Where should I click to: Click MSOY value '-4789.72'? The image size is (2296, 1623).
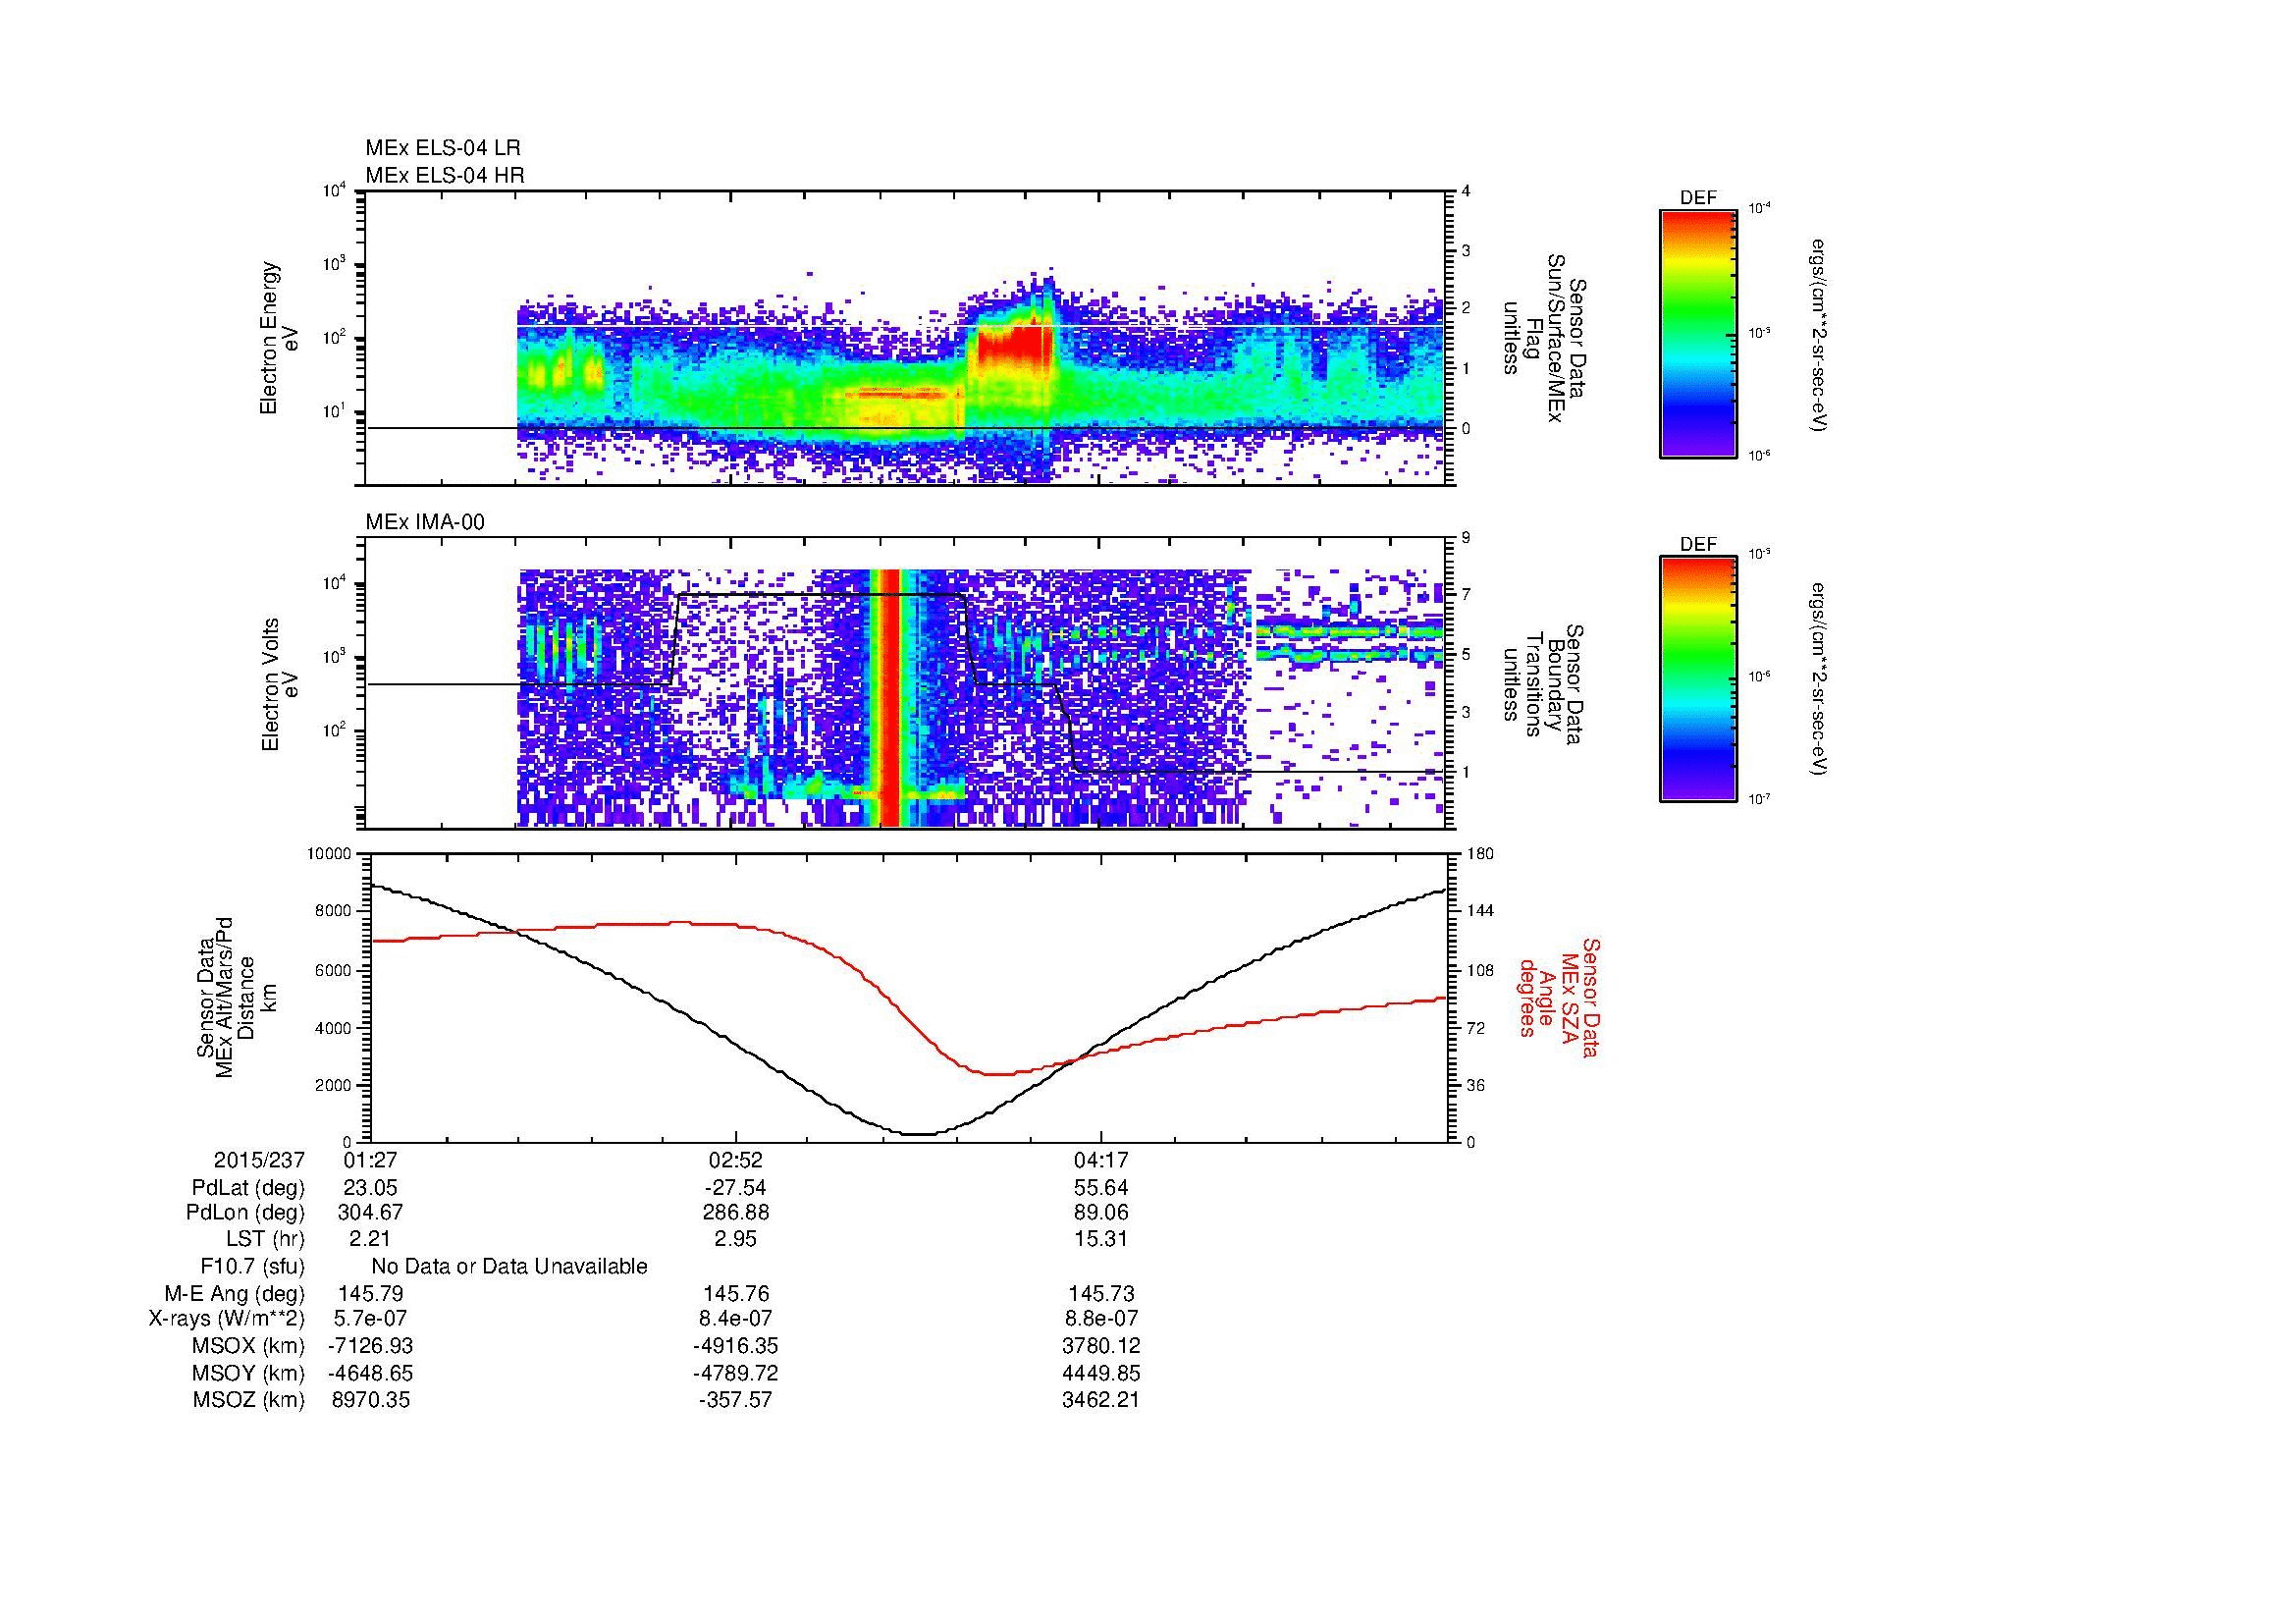pyautogui.click(x=736, y=1374)
